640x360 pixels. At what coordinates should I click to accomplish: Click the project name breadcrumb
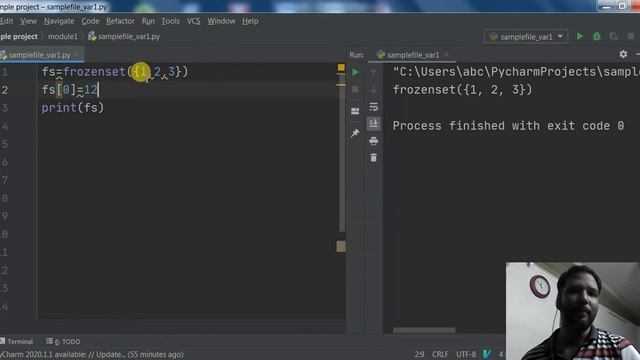[19, 37]
